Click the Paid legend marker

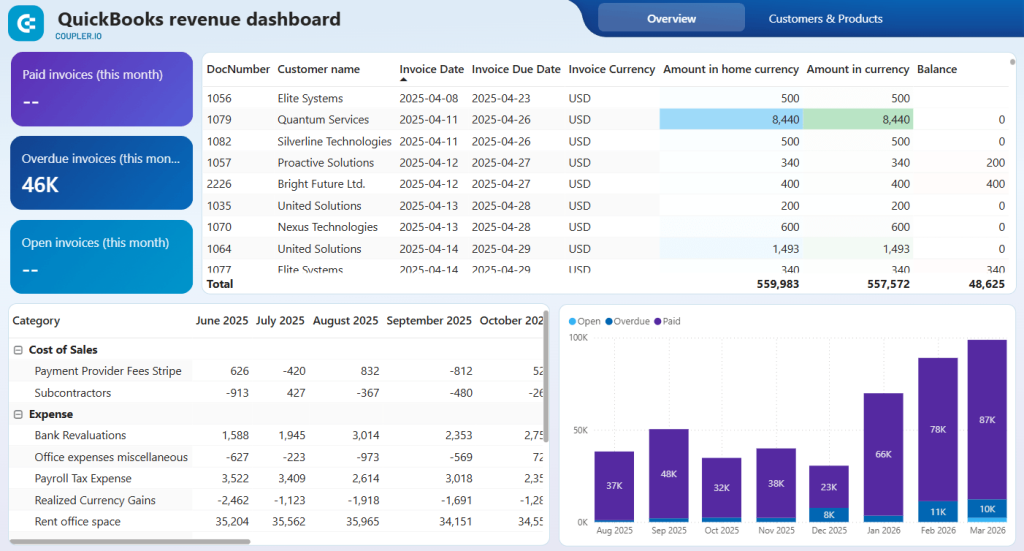(658, 321)
